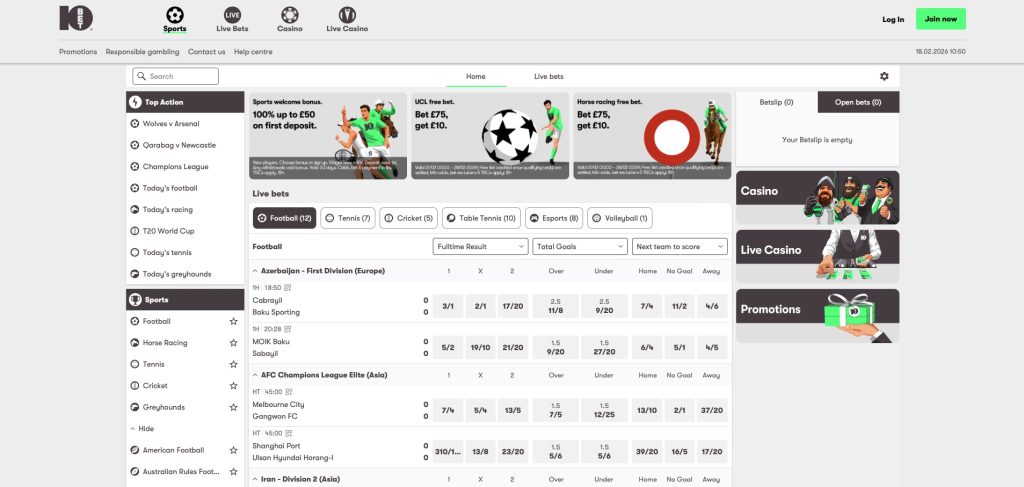Open the Promotions gift tile

point(818,315)
